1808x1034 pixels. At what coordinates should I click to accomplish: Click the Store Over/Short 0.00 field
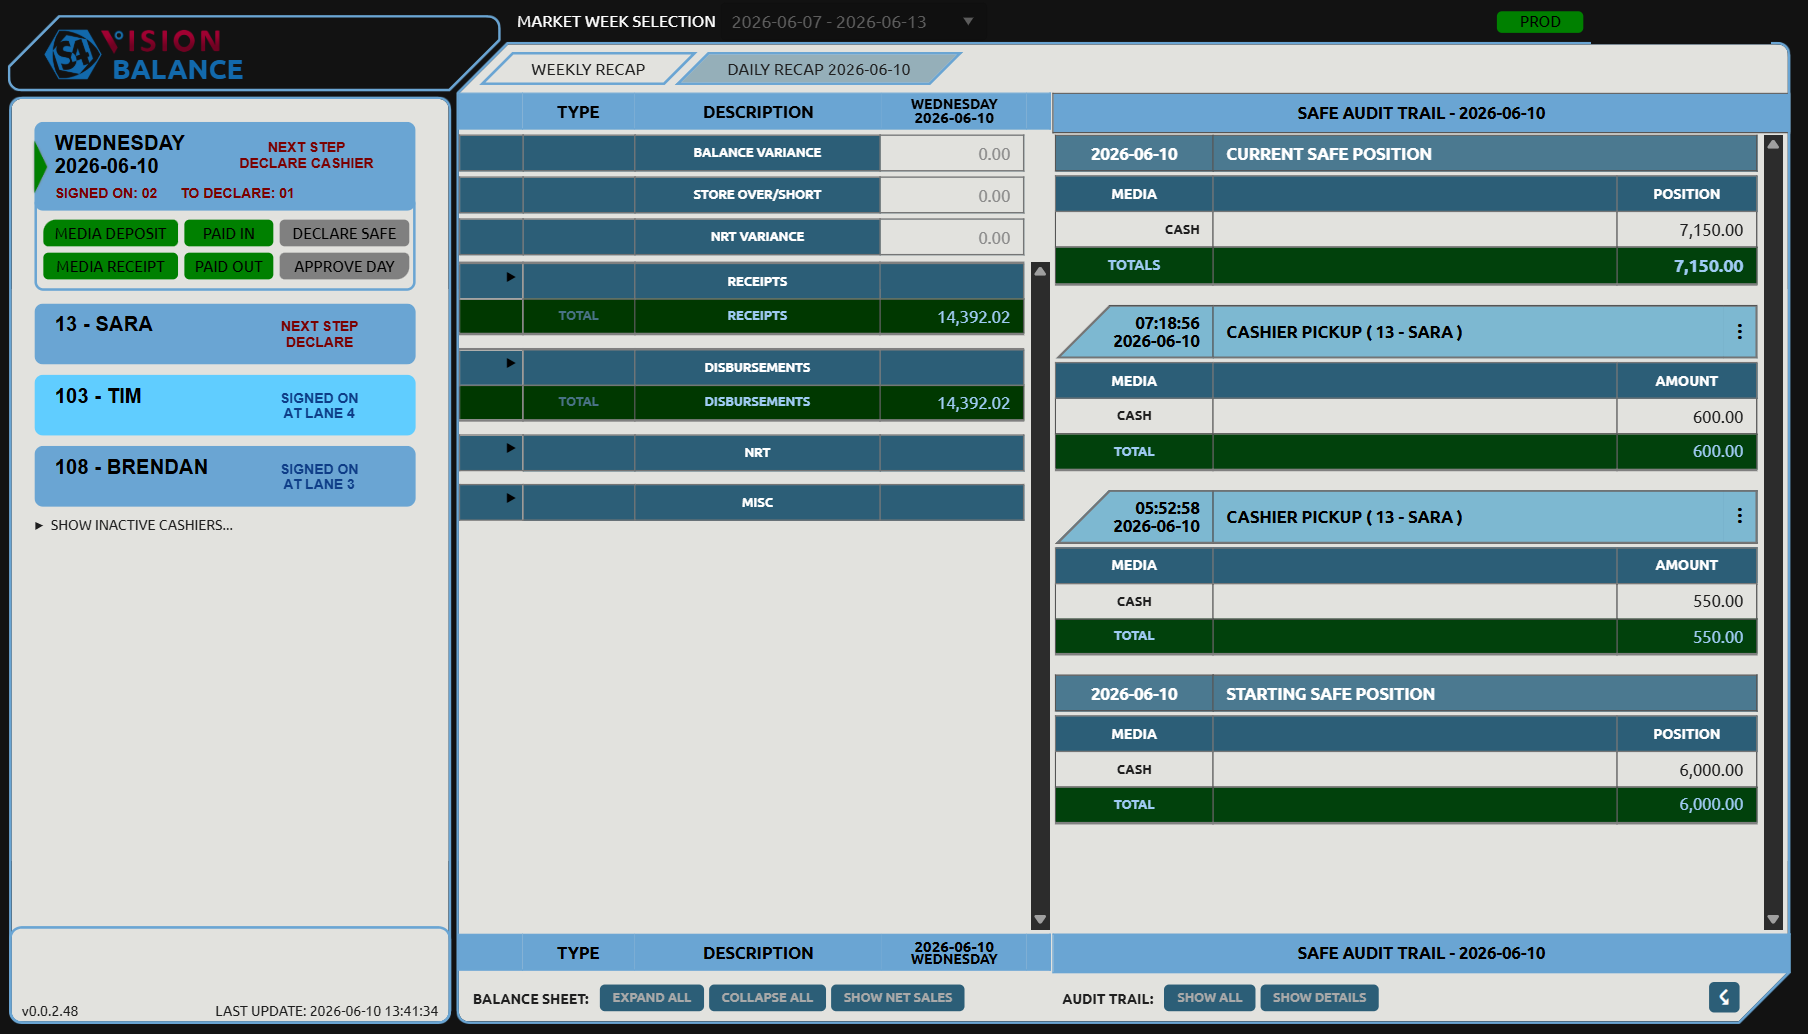coord(952,196)
